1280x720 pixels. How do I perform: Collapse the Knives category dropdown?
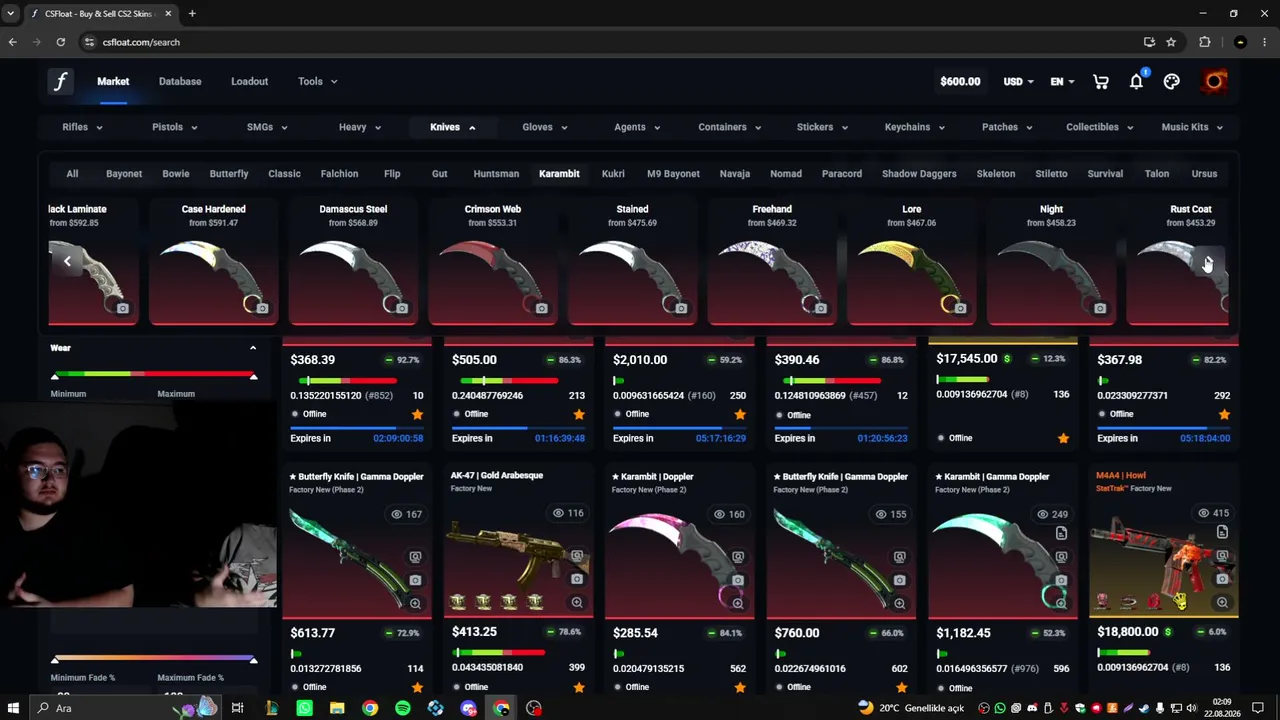(453, 127)
